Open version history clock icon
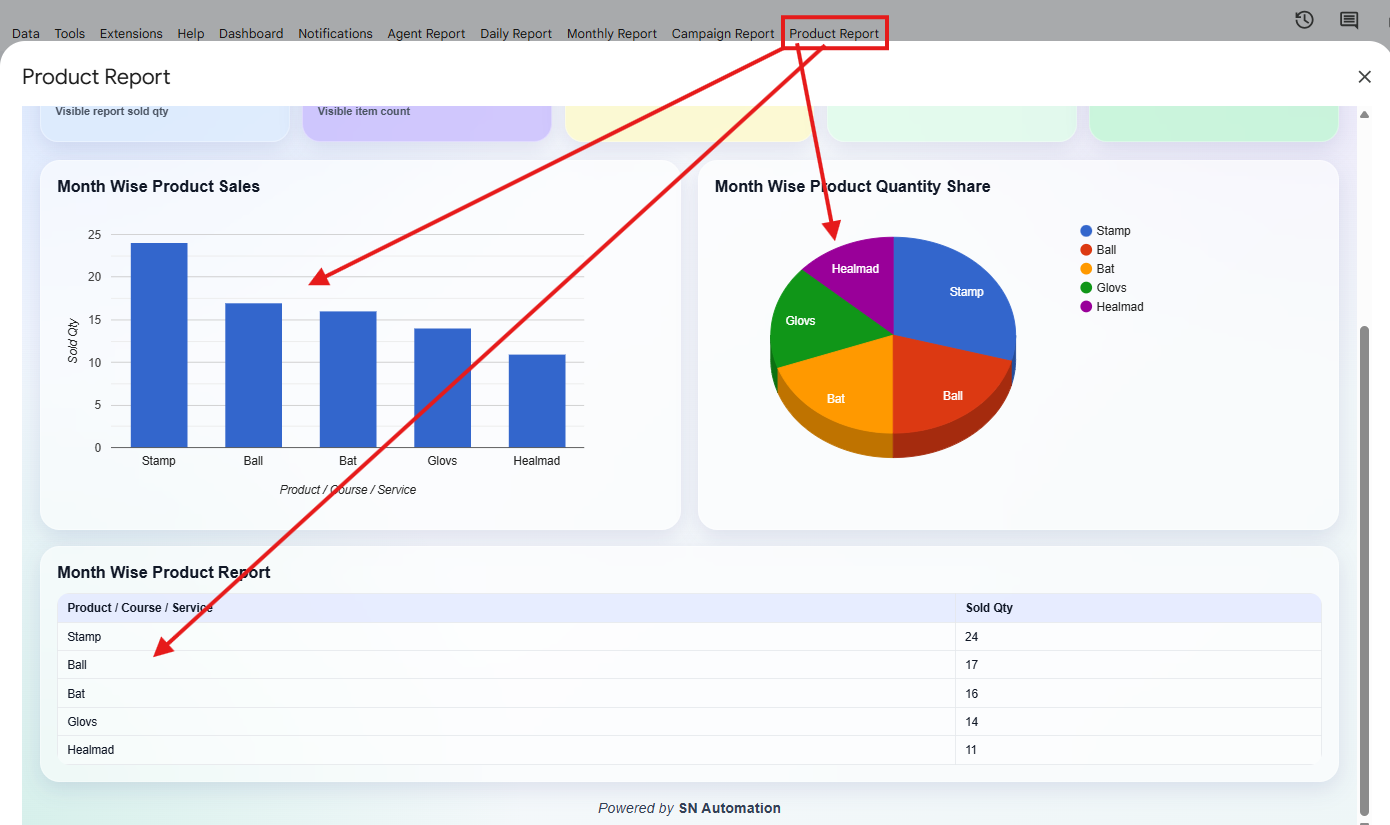This screenshot has height=825, width=1390. pyautogui.click(x=1304, y=19)
